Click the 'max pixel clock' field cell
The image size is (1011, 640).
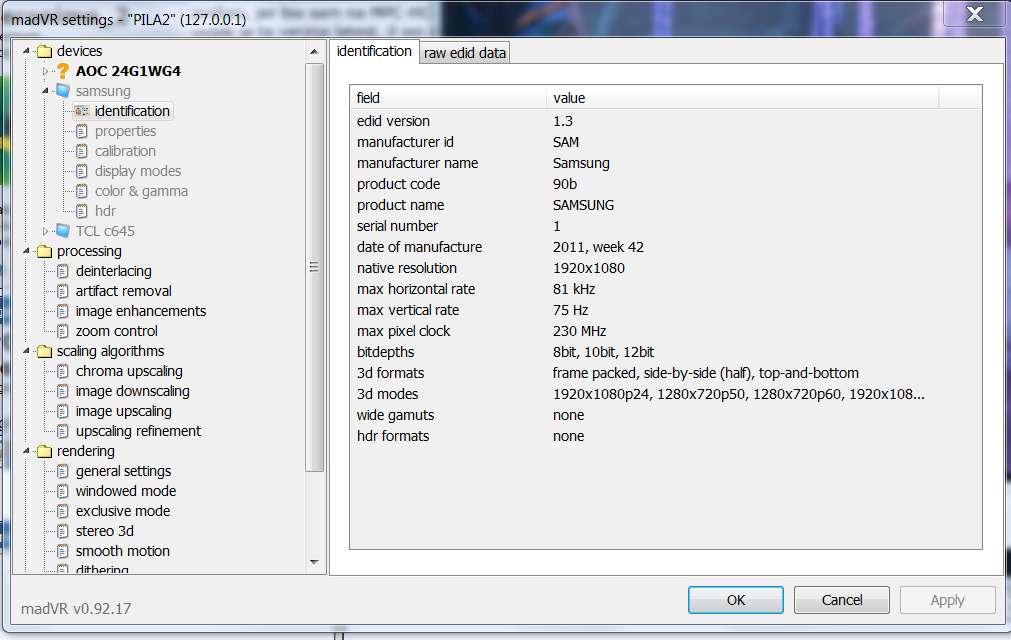(404, 331)
